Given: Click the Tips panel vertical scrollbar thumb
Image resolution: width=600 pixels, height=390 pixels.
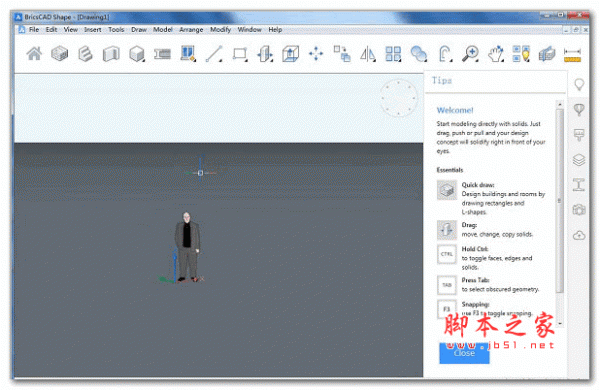Looking at the screenshot, I should coord(560,201).
